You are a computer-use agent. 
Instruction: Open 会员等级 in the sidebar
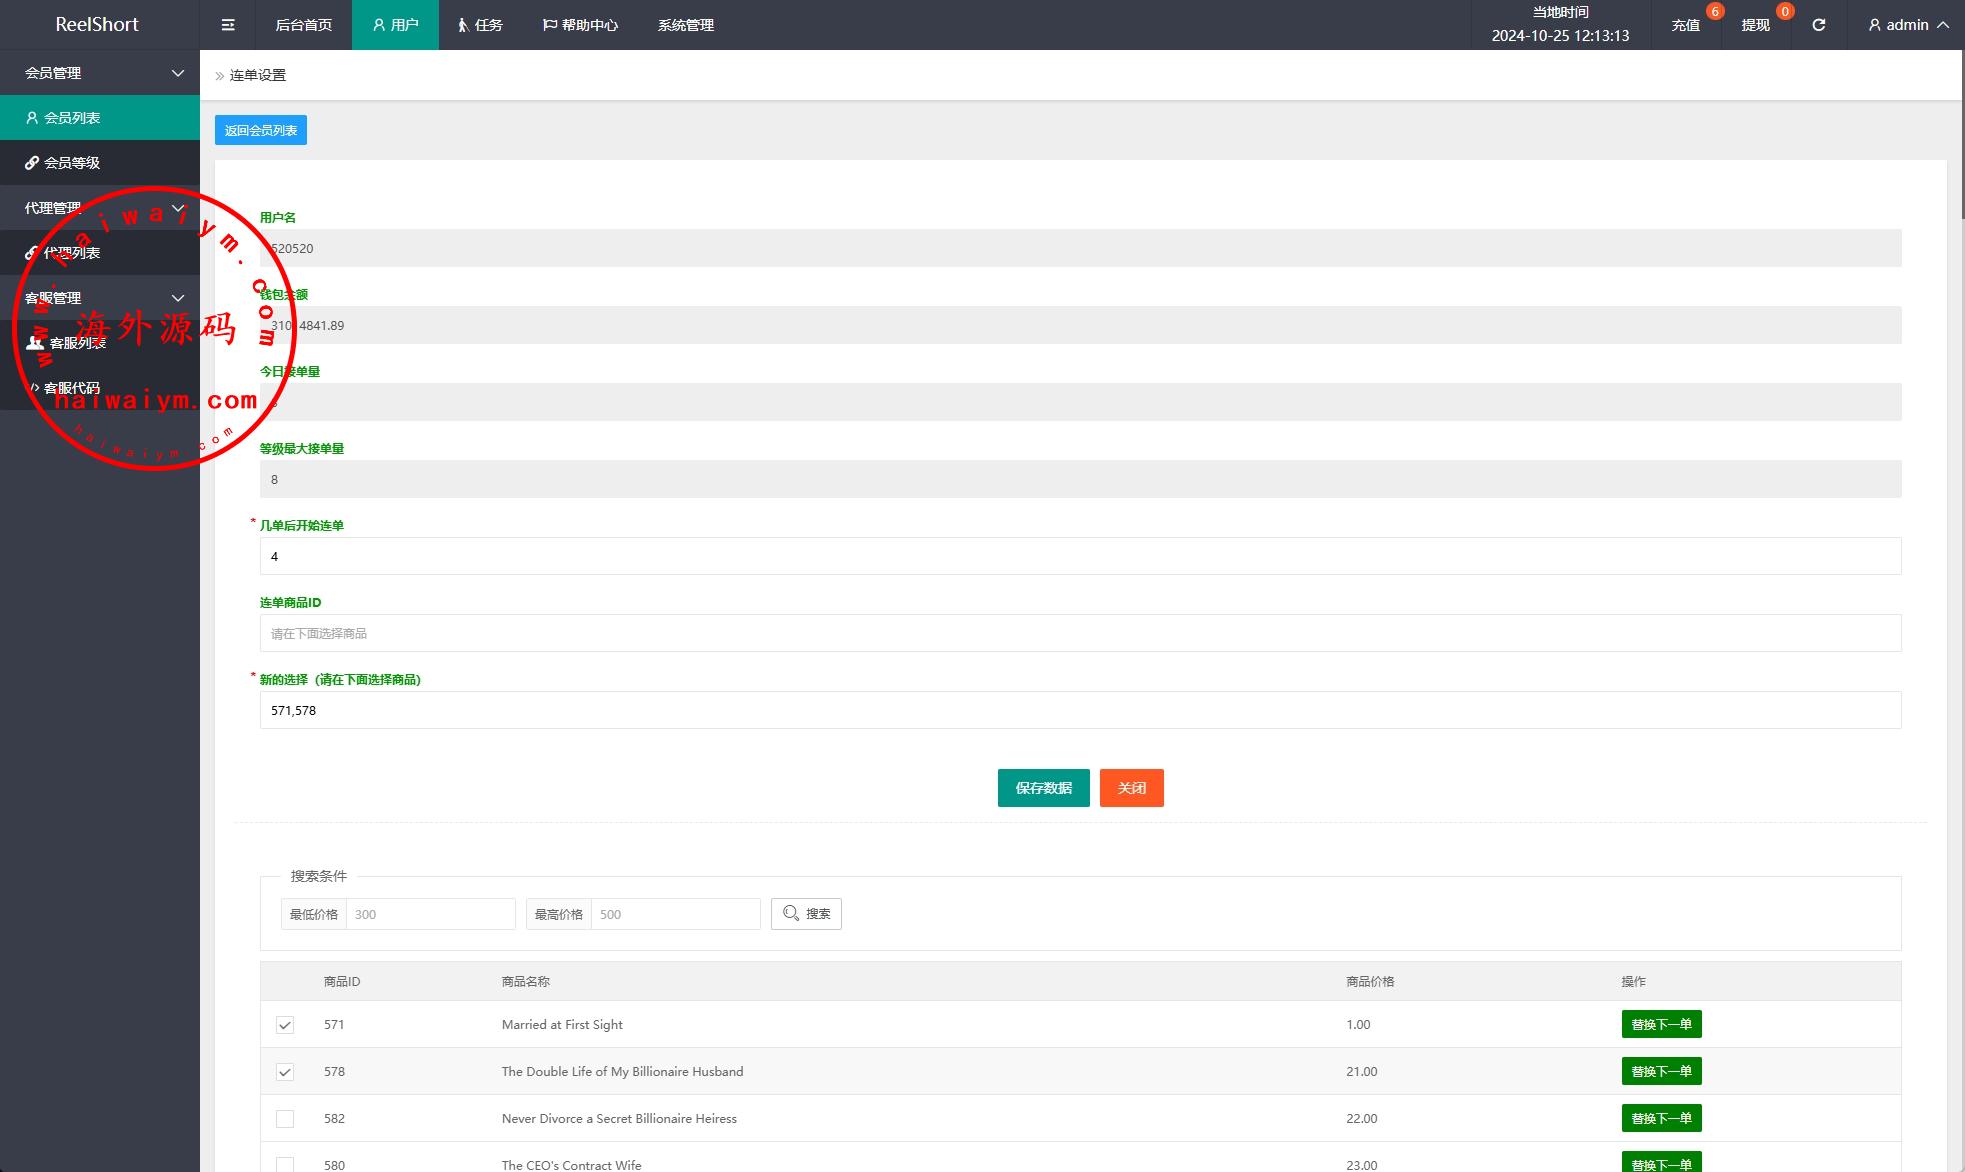coord(72,163)
